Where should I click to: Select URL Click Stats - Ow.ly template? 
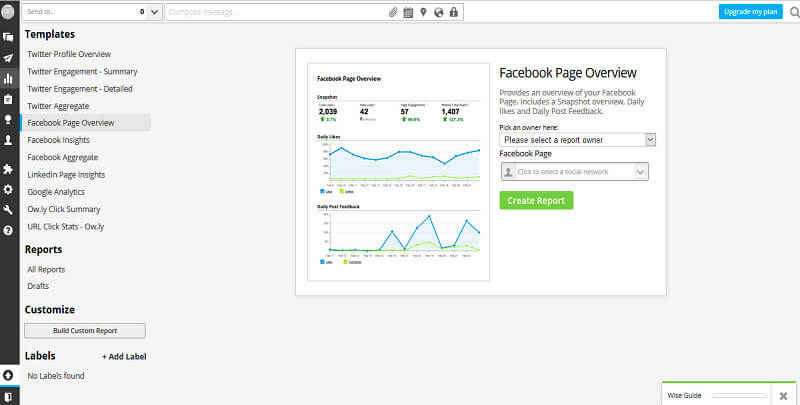[66, 227]
